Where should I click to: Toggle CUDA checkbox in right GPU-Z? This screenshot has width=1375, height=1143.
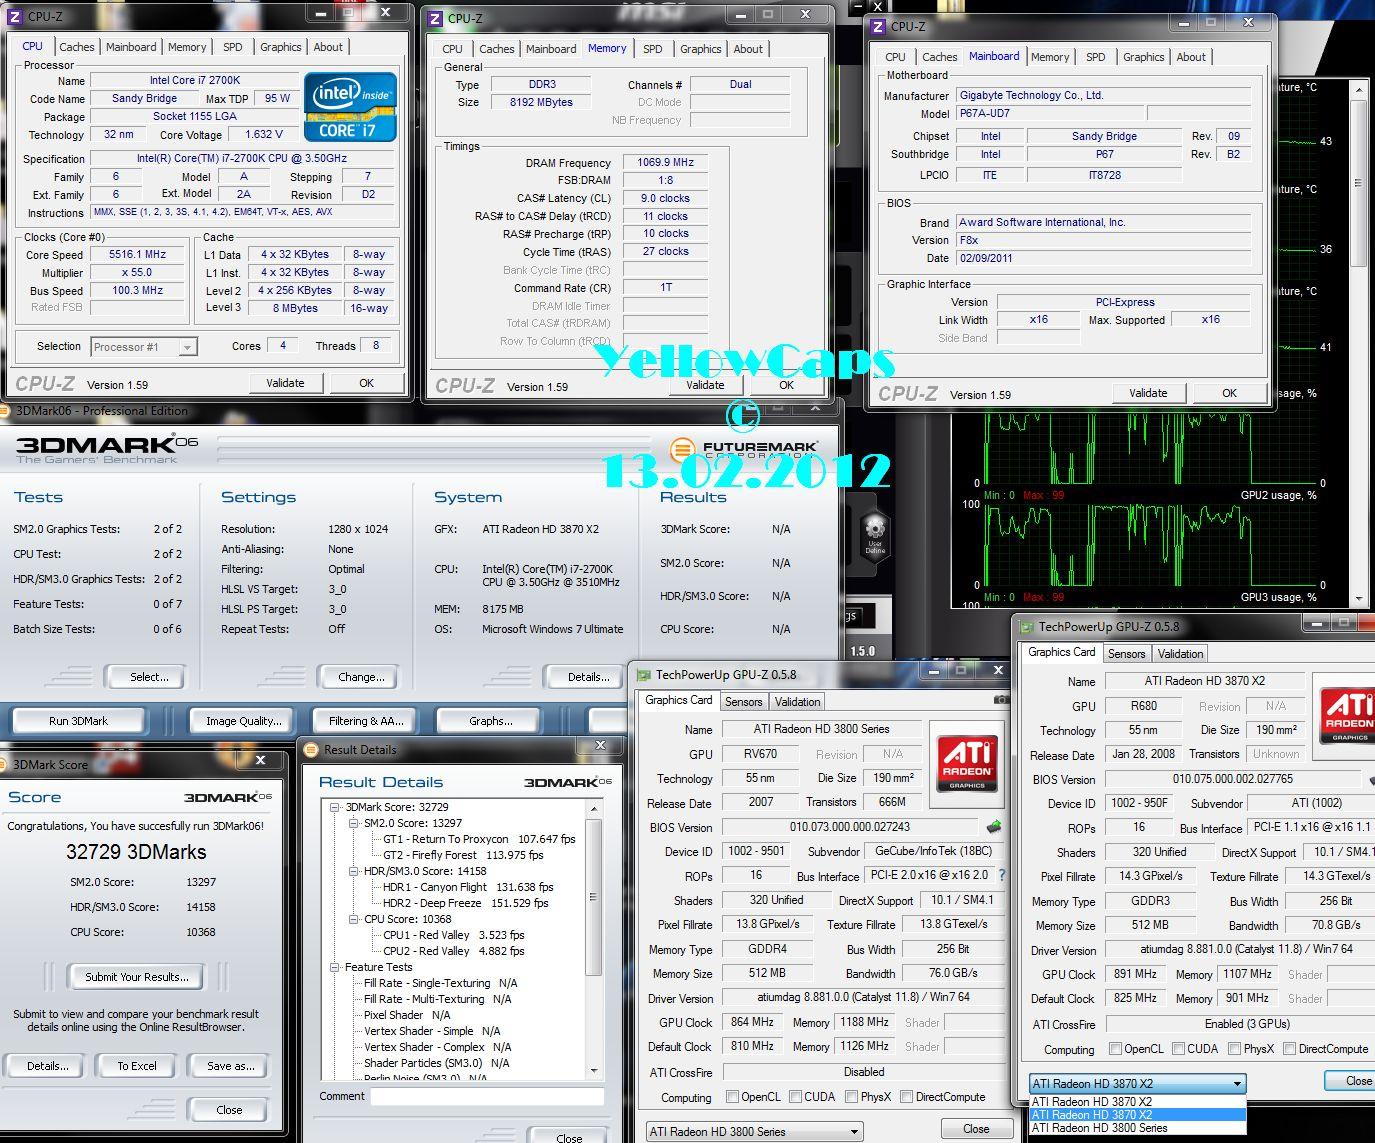point(1178,1048)
